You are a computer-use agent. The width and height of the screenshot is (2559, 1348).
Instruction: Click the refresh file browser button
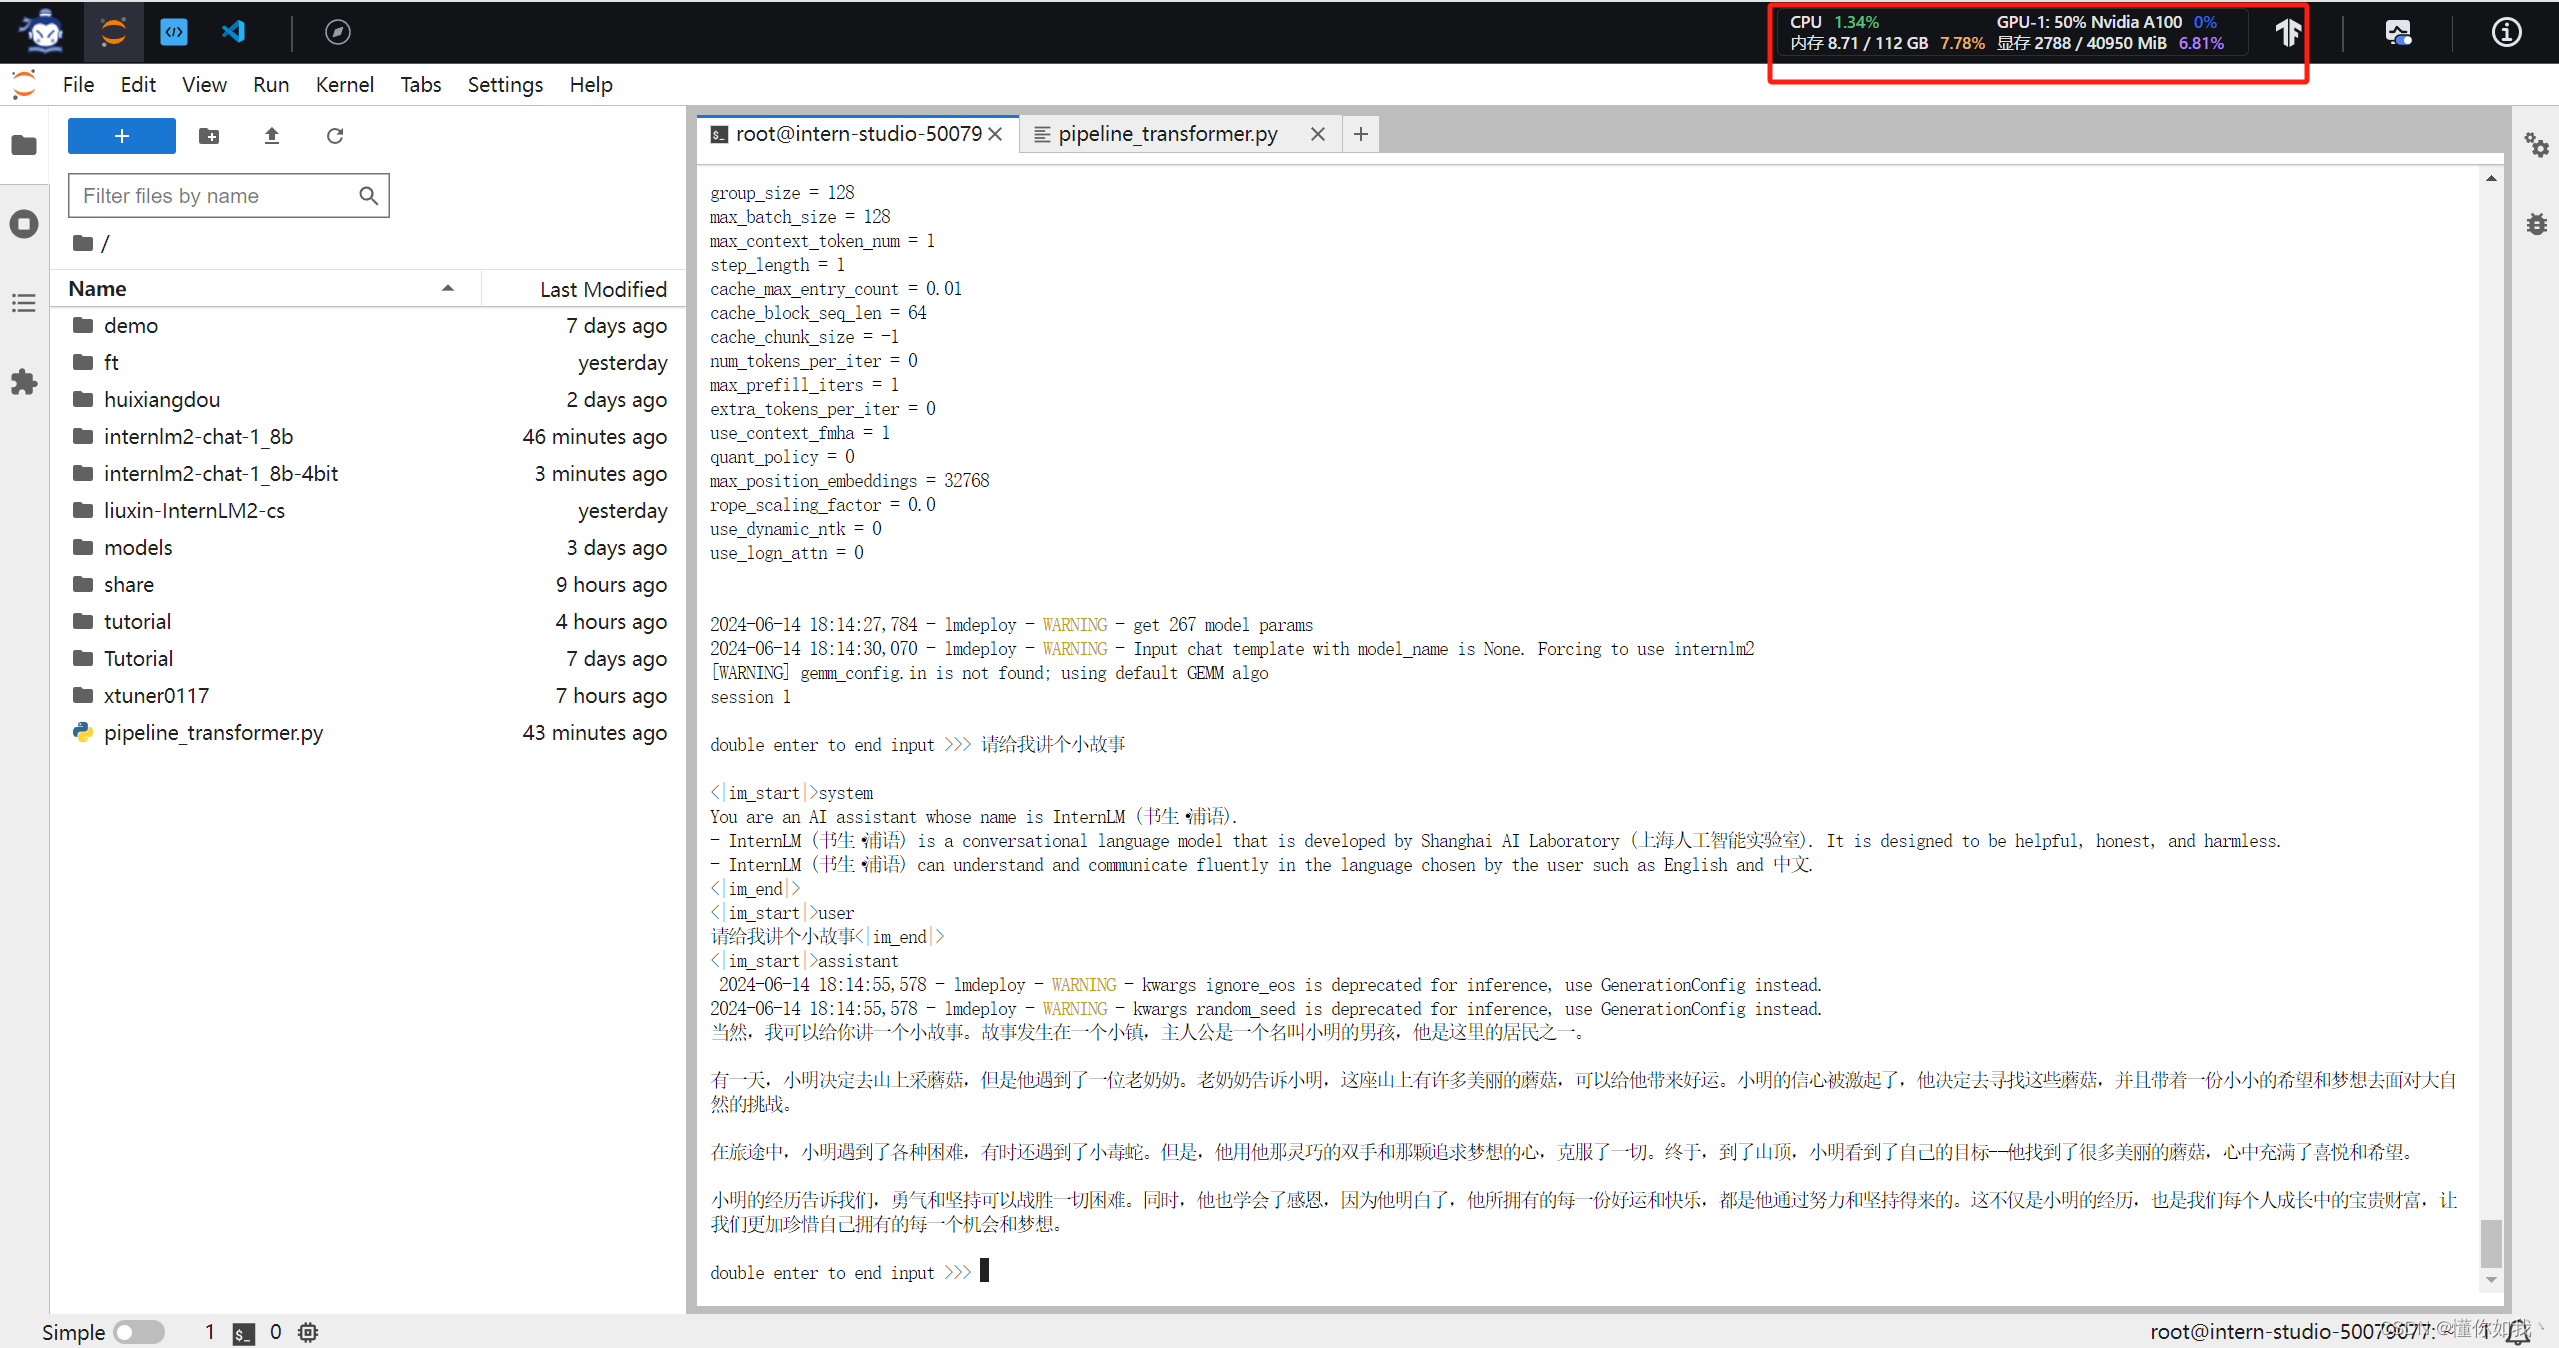[335, 135]
